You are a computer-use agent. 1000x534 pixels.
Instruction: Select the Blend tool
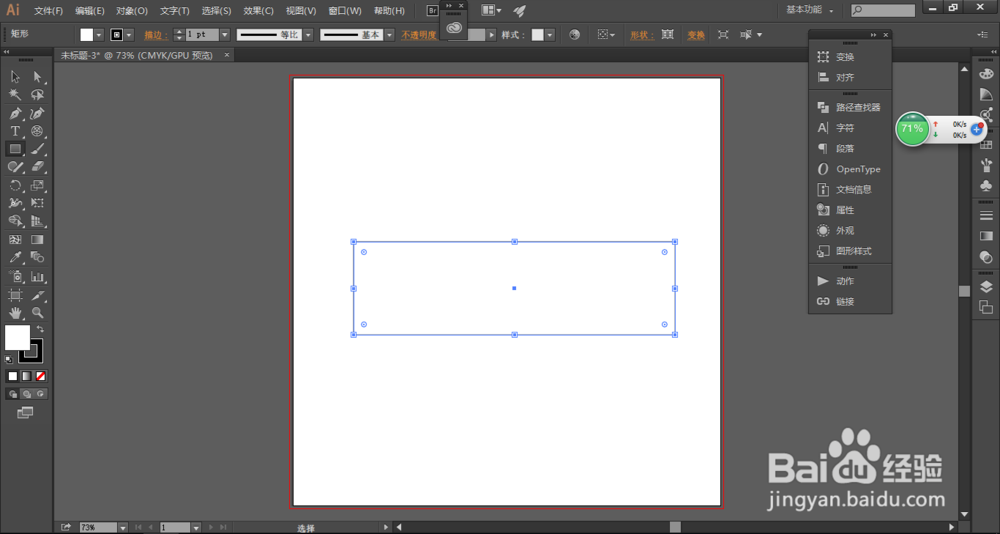point(38,258)
